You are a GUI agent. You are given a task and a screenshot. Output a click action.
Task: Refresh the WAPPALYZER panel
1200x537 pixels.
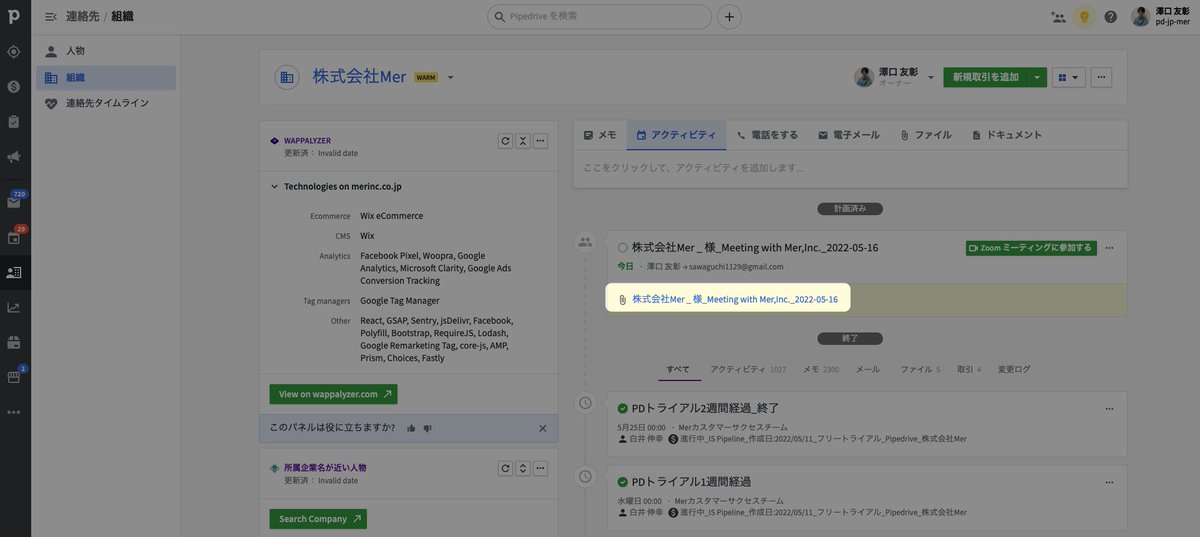pyautogui.click(x=505, y=141)
